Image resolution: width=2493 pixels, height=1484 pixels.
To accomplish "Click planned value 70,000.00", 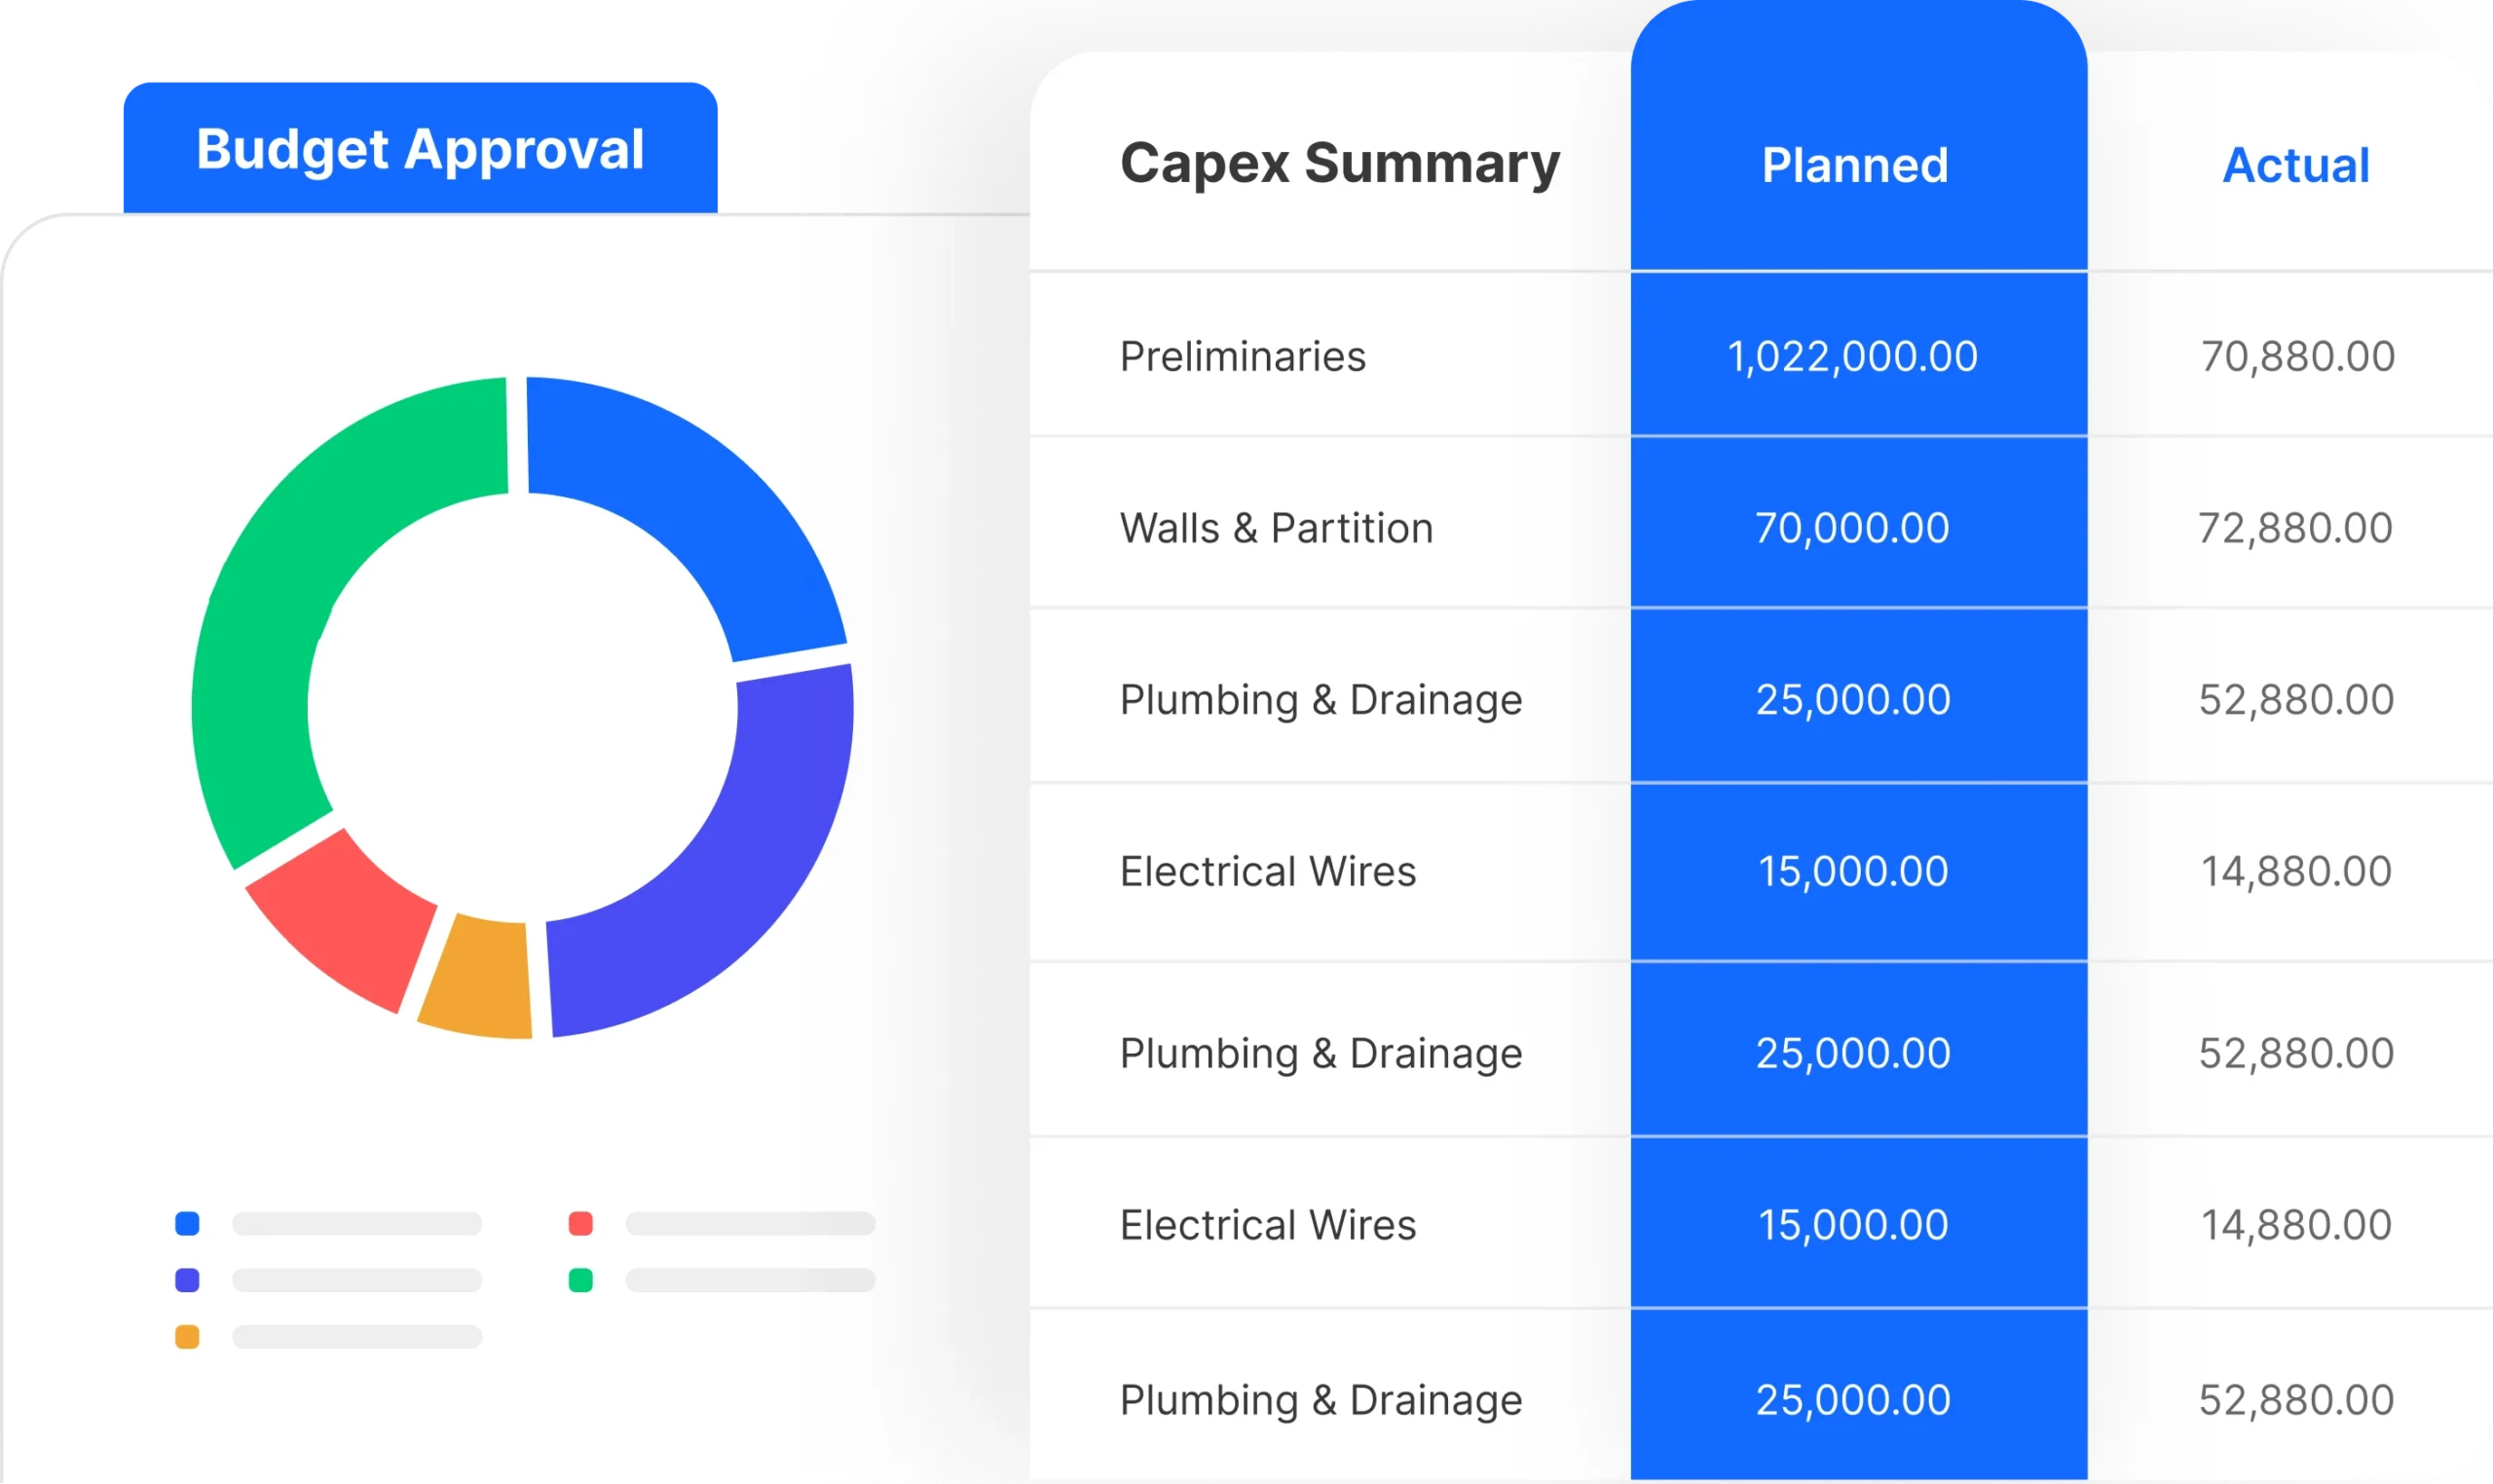I will [x=1853, y=528].
